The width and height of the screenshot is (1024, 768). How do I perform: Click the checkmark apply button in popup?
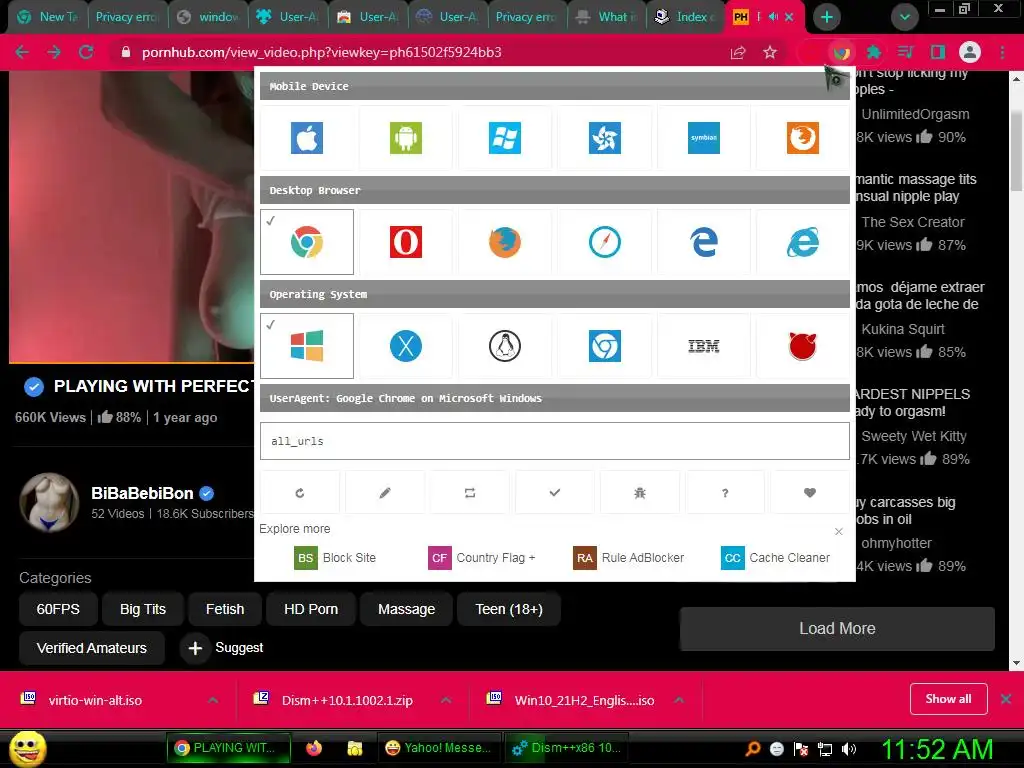tap(554, 492)
